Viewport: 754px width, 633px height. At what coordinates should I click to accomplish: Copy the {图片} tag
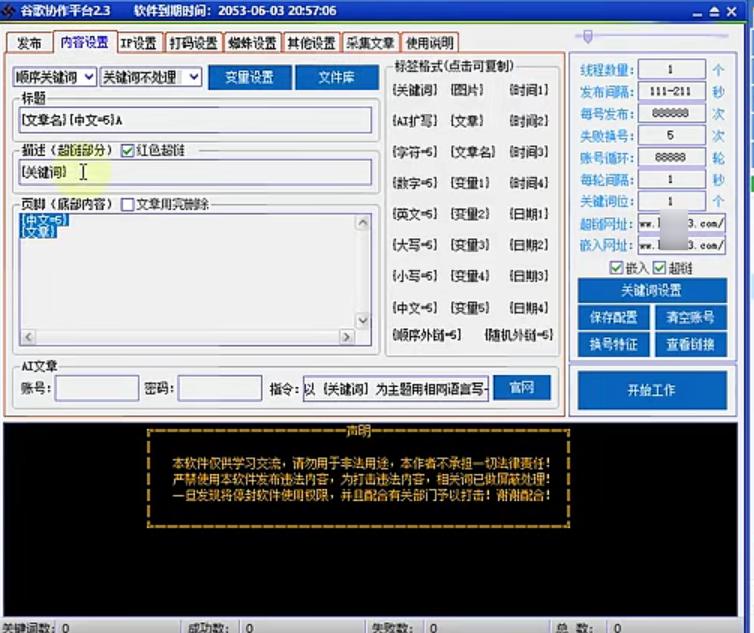[467, 90]
